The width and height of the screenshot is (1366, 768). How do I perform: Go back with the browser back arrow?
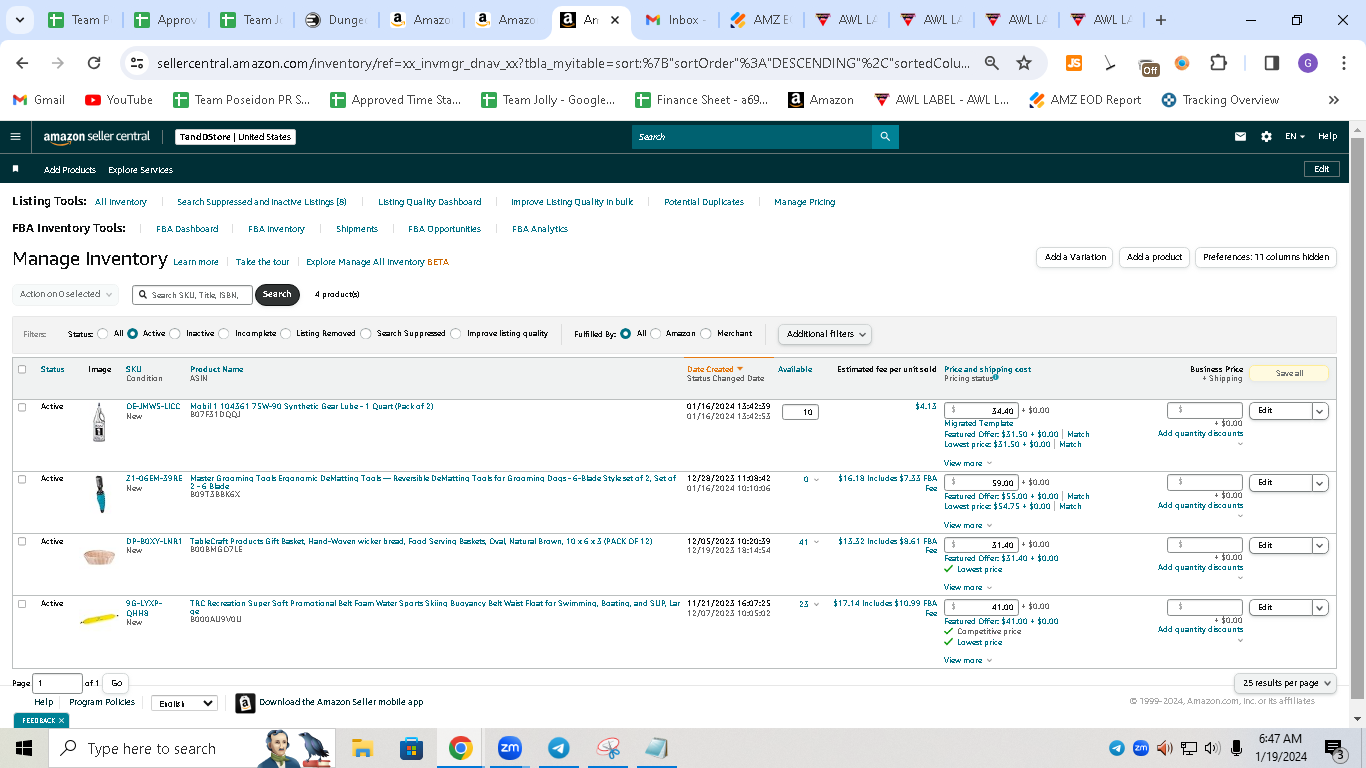pos(22,63)
